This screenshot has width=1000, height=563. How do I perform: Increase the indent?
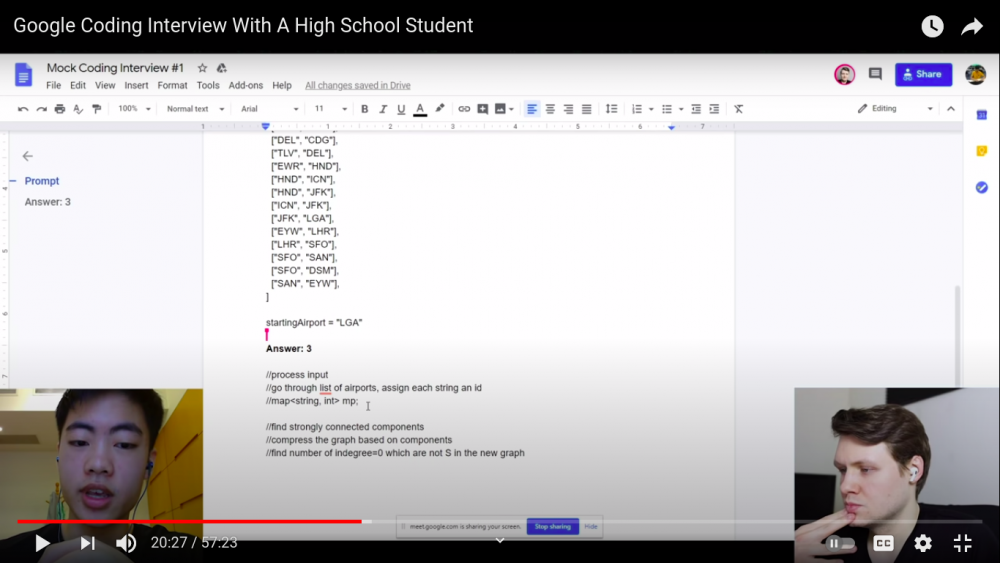714,109
